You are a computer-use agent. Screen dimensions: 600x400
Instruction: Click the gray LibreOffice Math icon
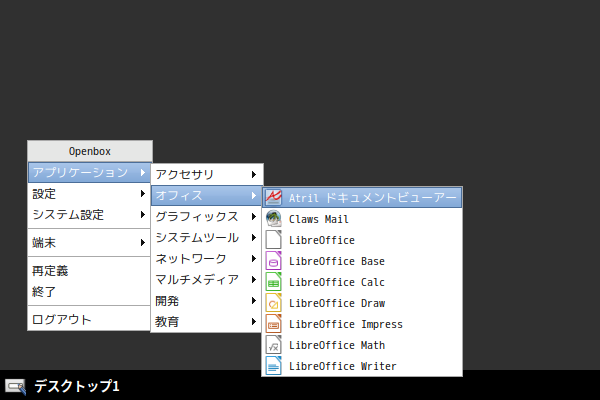coord(274,345)
